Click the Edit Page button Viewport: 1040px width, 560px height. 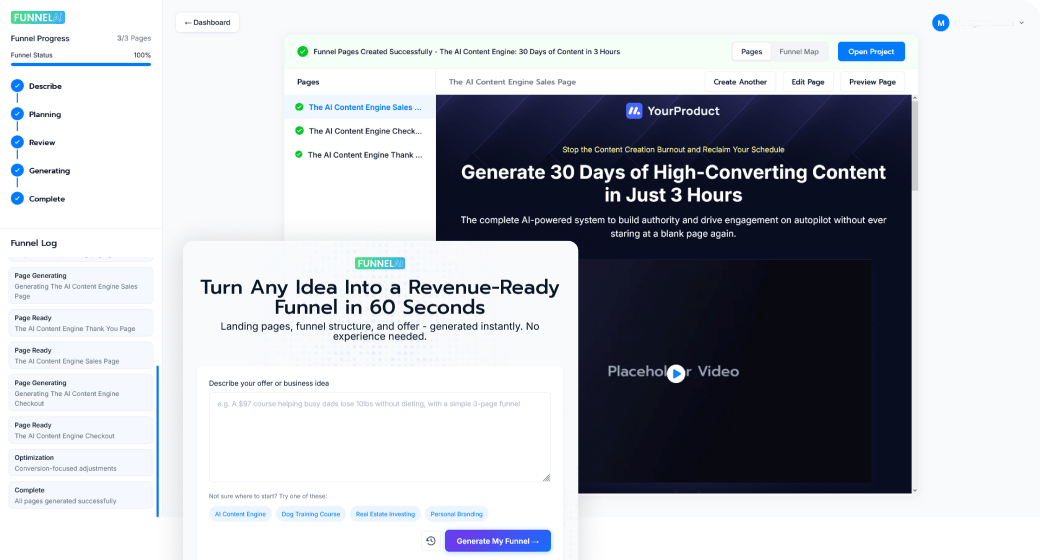(x=807, y=82)
